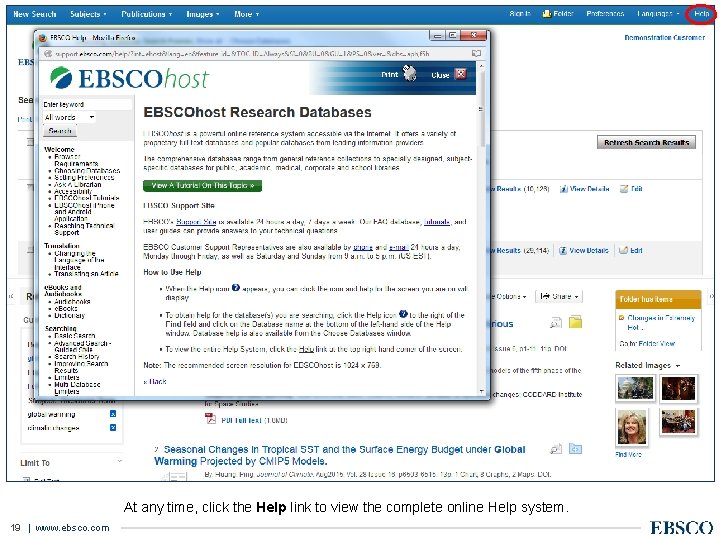
Task: Open the Publications menu in top bar
Action: click(x=146, y=14)
